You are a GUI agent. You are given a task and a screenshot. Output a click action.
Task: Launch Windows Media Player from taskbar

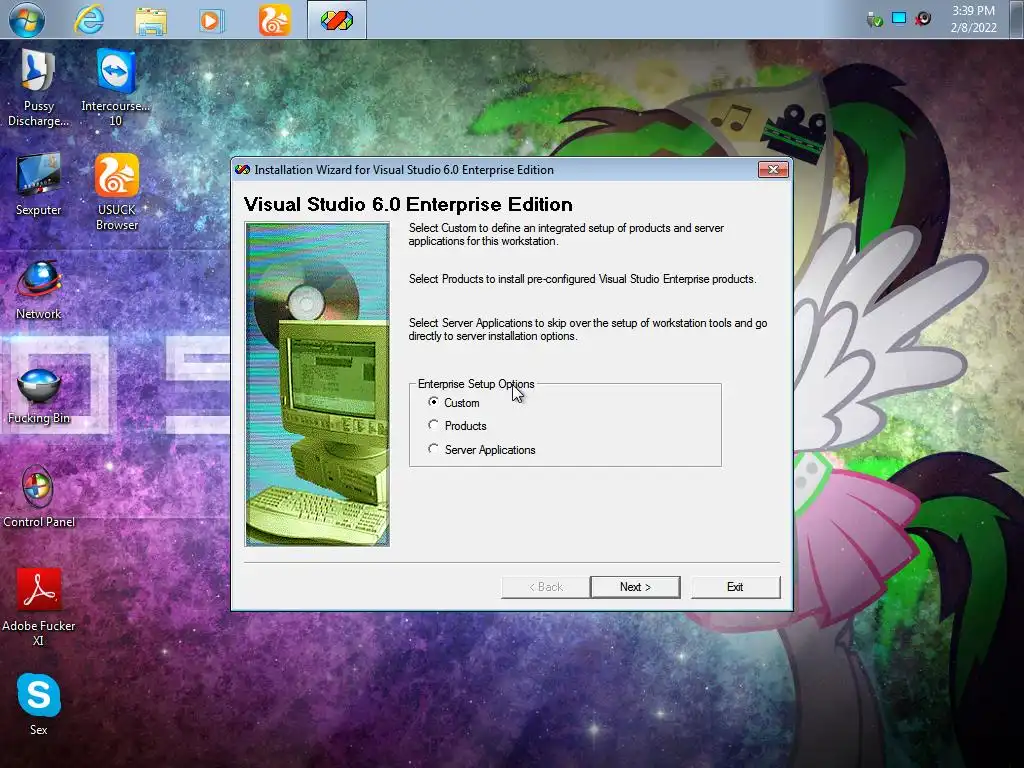point(211,20)
